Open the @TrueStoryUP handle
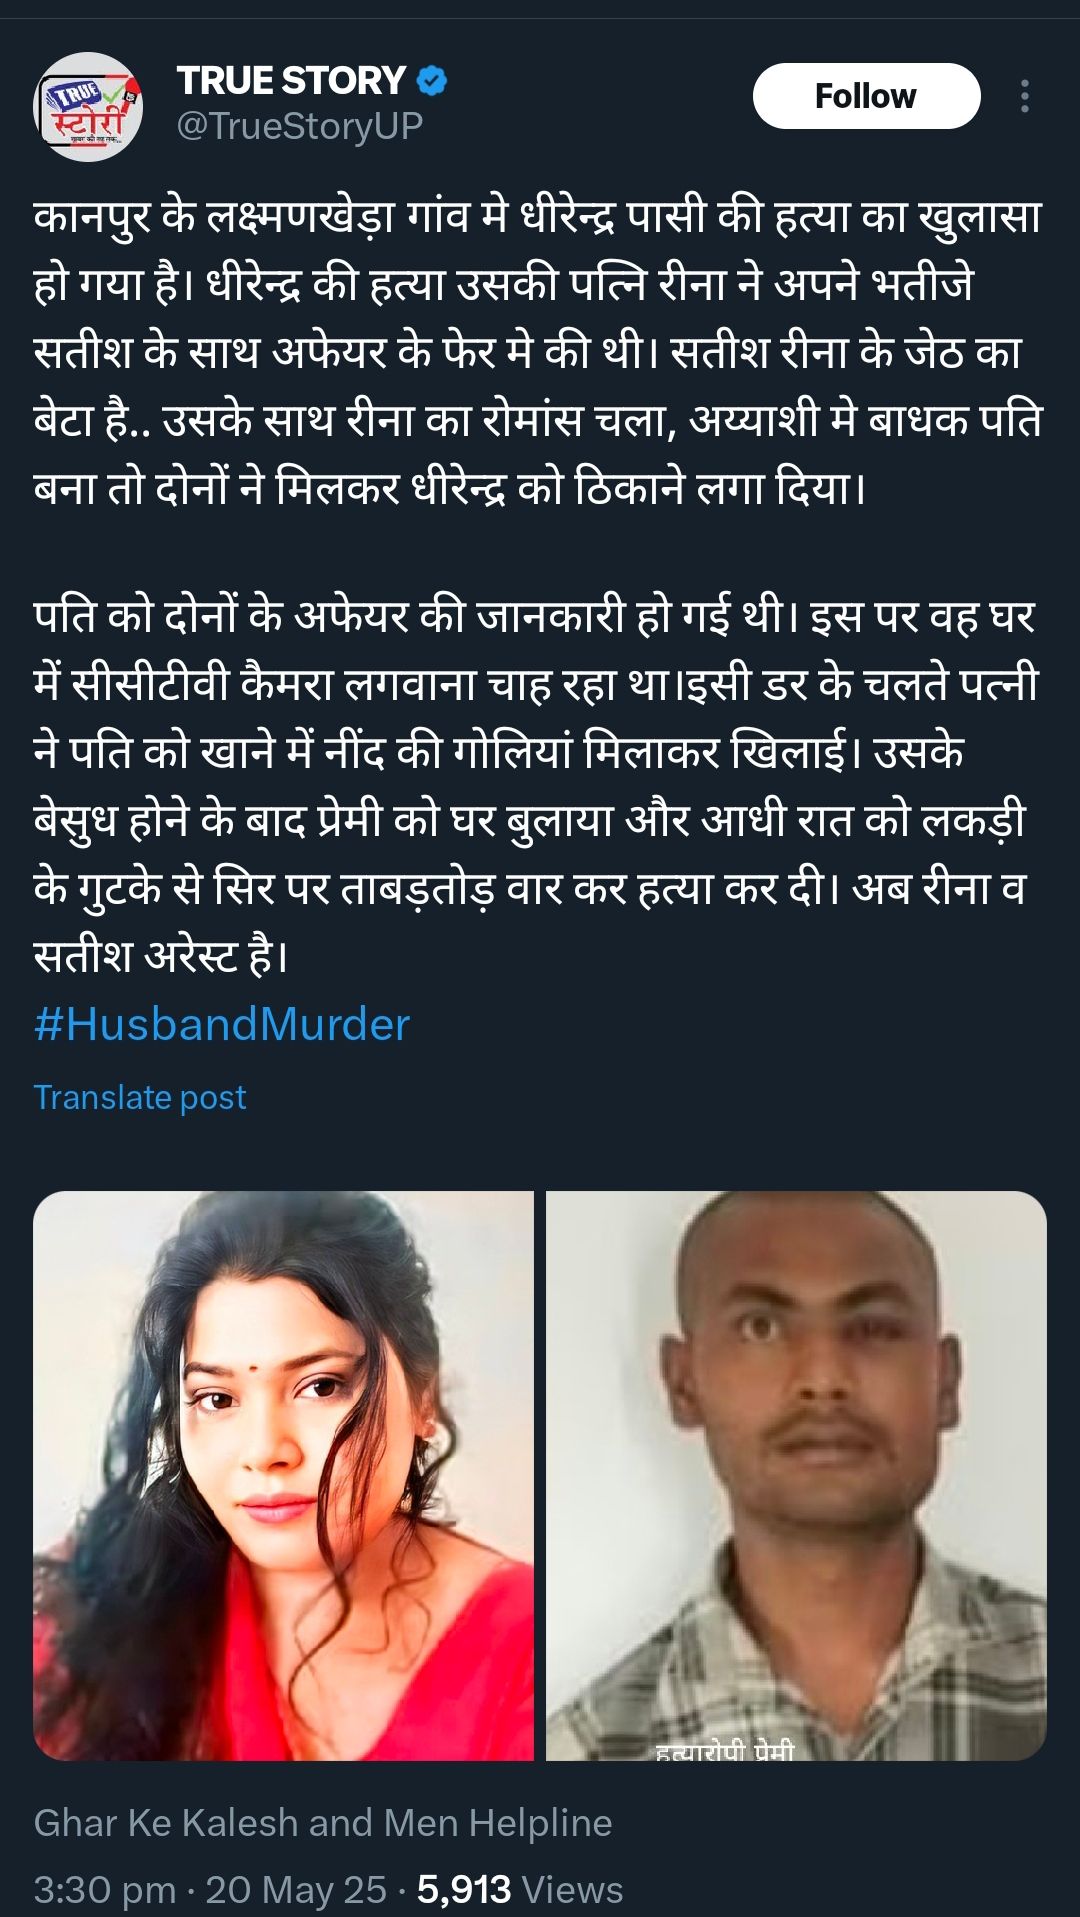The height and width of the screenshot is (1917, 1080). point(300,127)
